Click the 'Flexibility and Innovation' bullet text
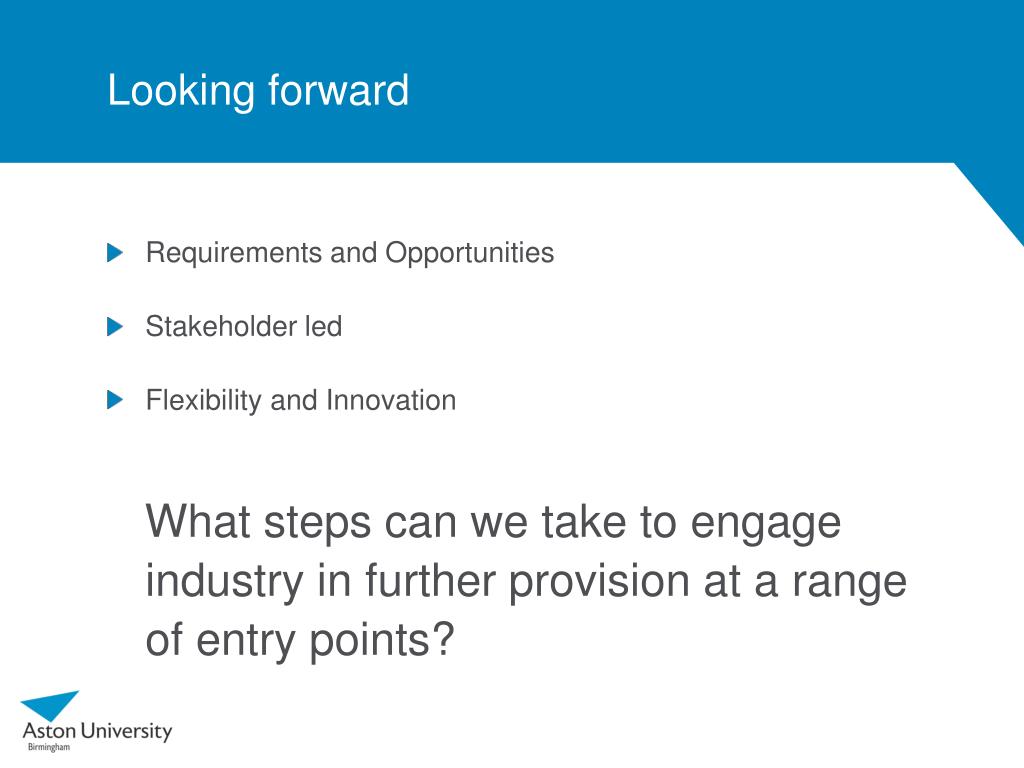The height and width of the screenshot is (768, 1024). pyautogui.click(x=300, y=400)
